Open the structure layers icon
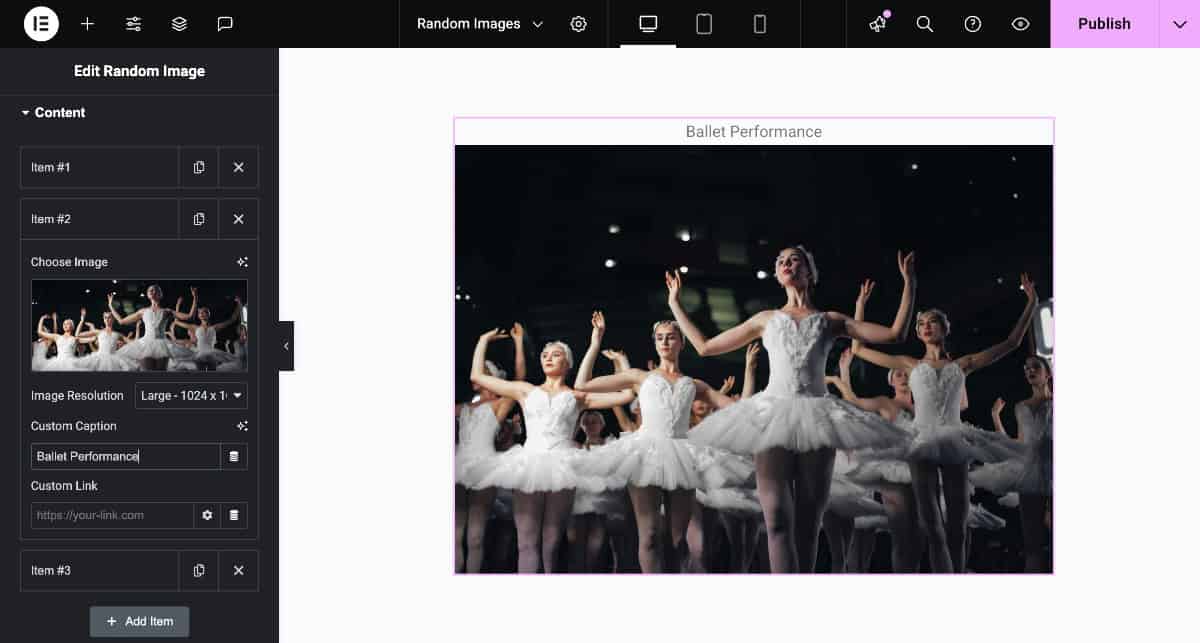Screen dimensions: 1200x643 click(x=179, y=24)
